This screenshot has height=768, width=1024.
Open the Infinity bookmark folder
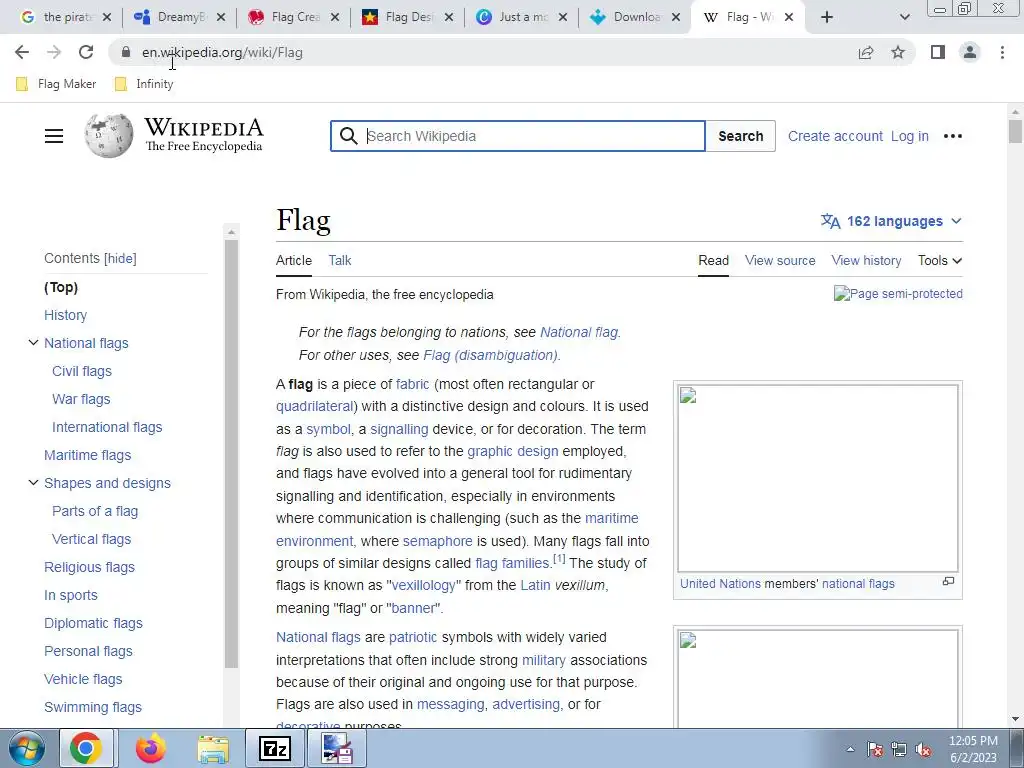pos(144,84)
